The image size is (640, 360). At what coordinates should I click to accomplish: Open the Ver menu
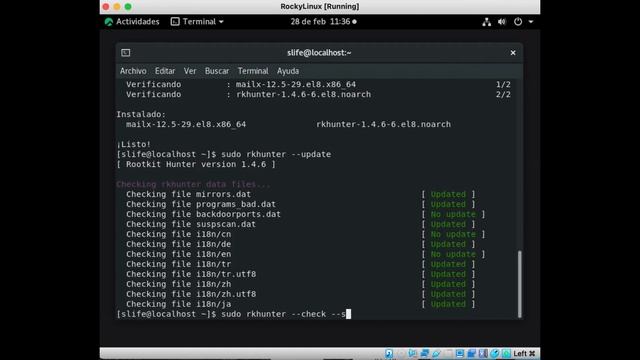pyautogui.click(x=190, y=71)
